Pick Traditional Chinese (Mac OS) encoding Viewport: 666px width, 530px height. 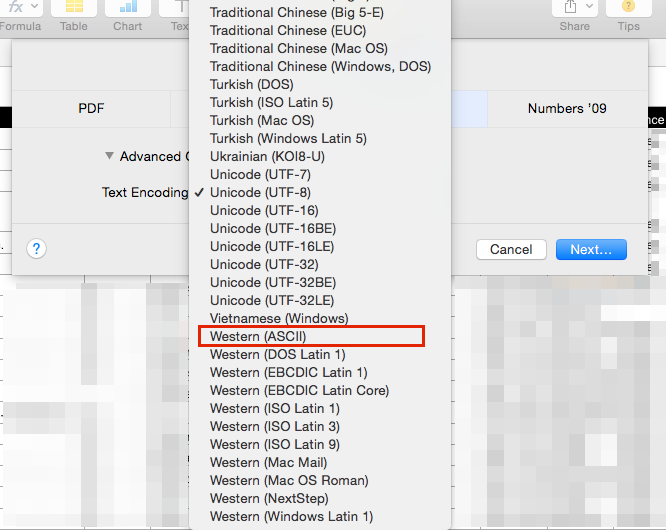tap(299, 48)
